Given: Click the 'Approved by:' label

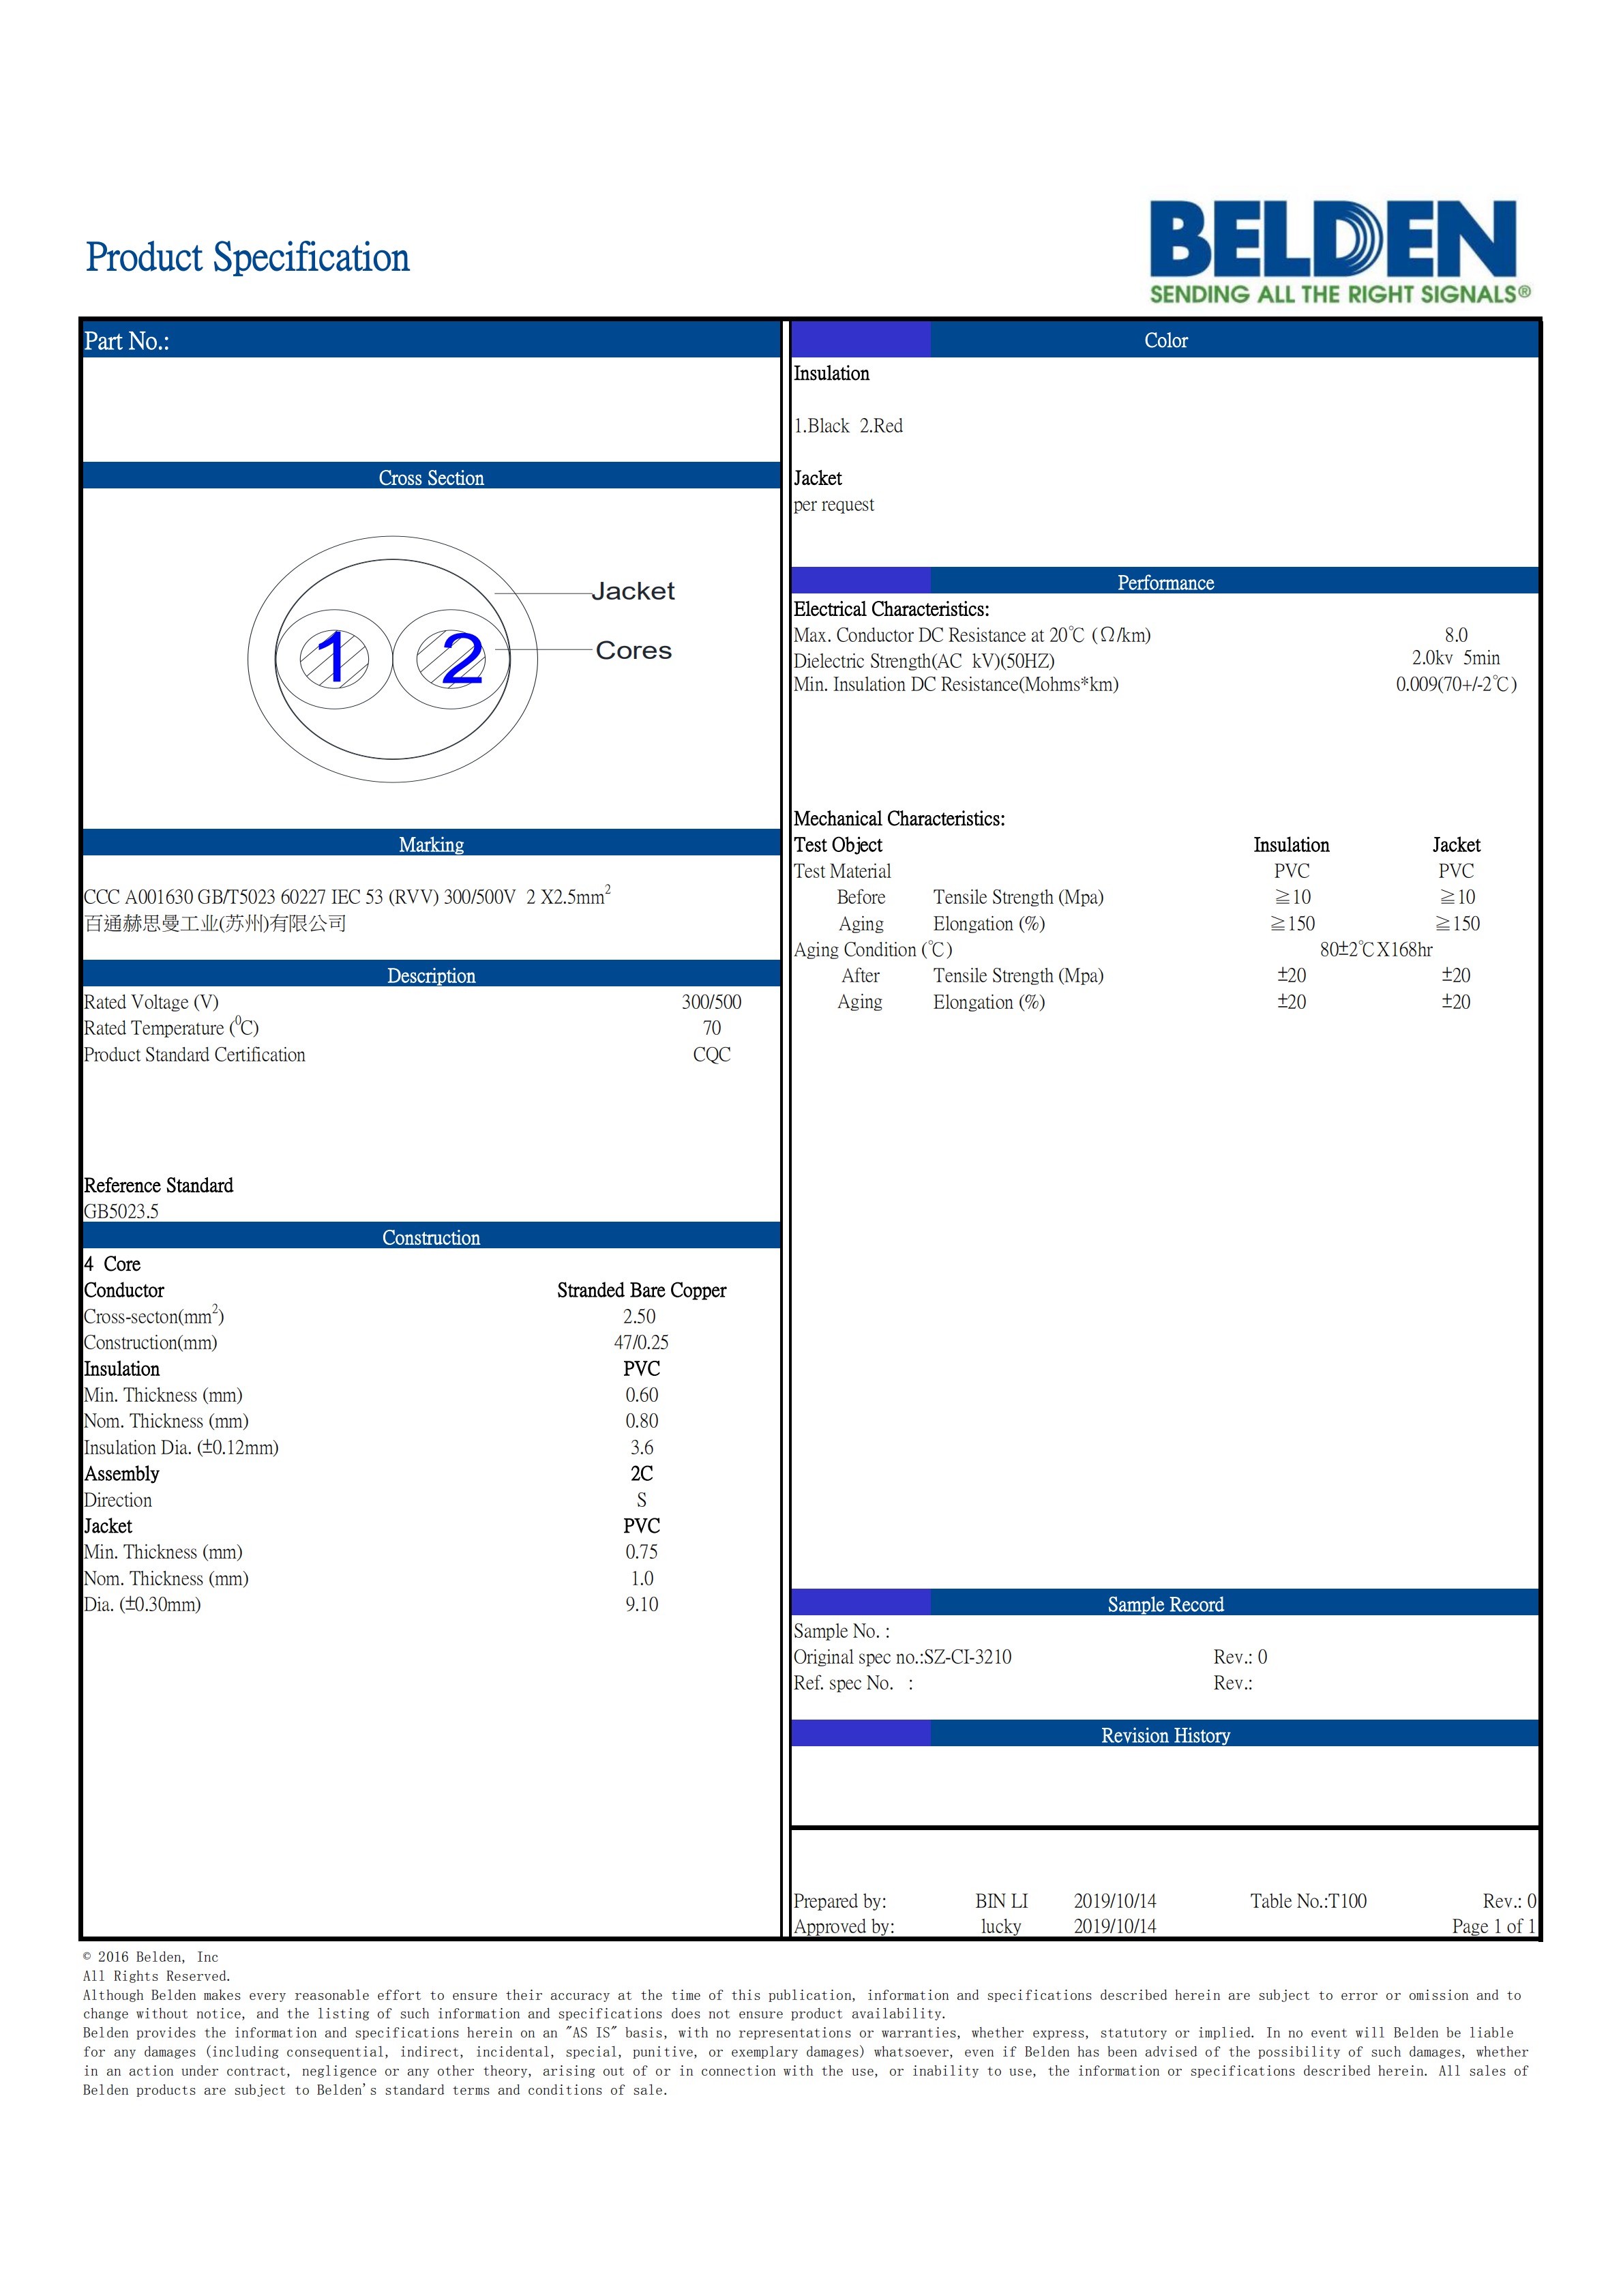Looking at the screenshot, I should coord(844,1927).
